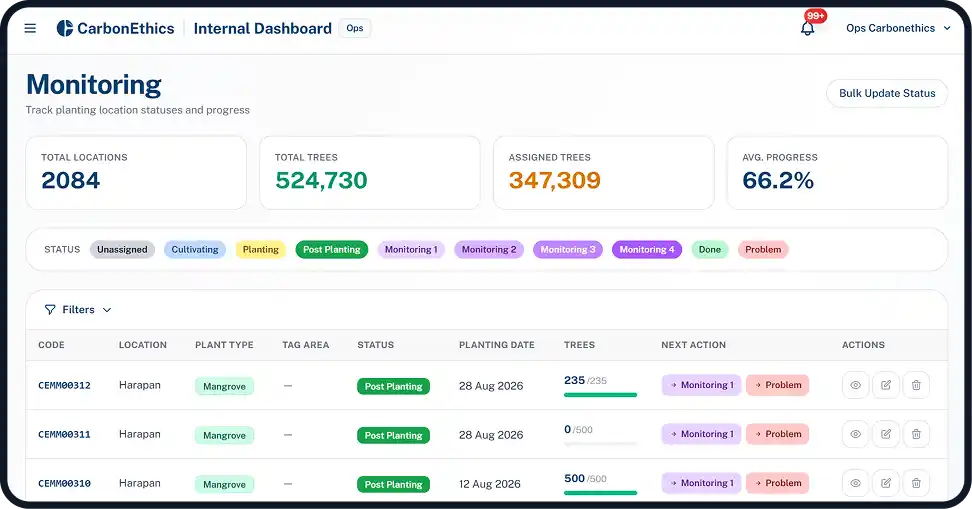Click the Total Trees 524,730 card
This screenshot has width=972, height=509.
pyautogui.click(x=369, y=173)
